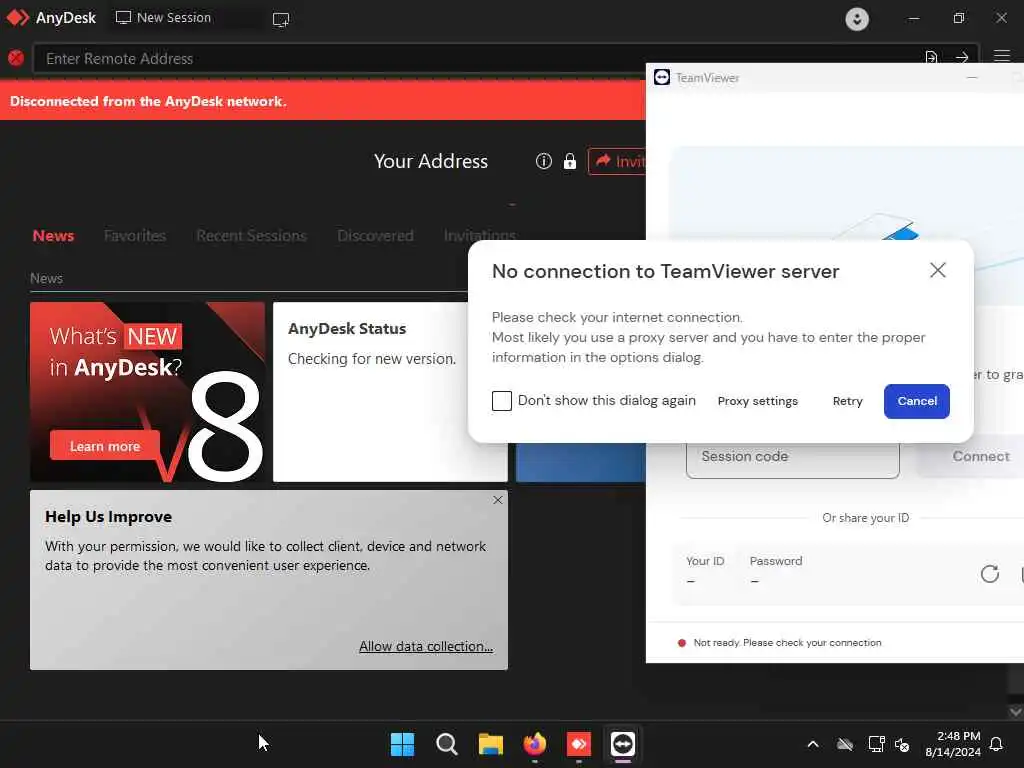This screenshot has width=1024, height=768.
Task: Open file transfer icon beside address bar
Action: coord(931,57)
